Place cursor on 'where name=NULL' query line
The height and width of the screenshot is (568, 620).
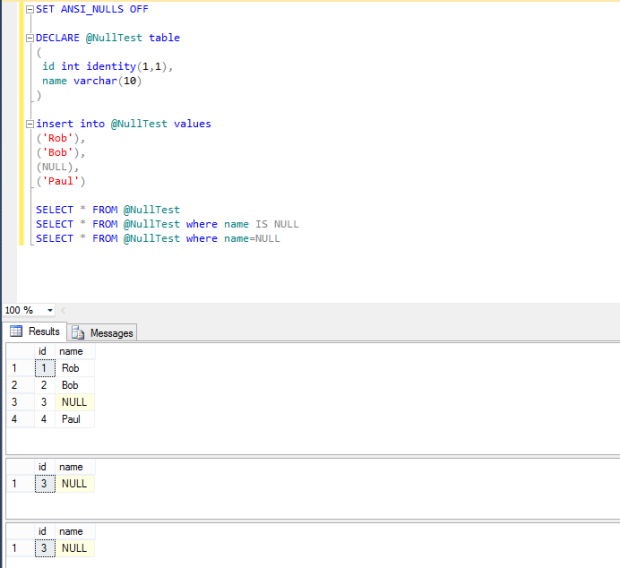coord(232,239)
